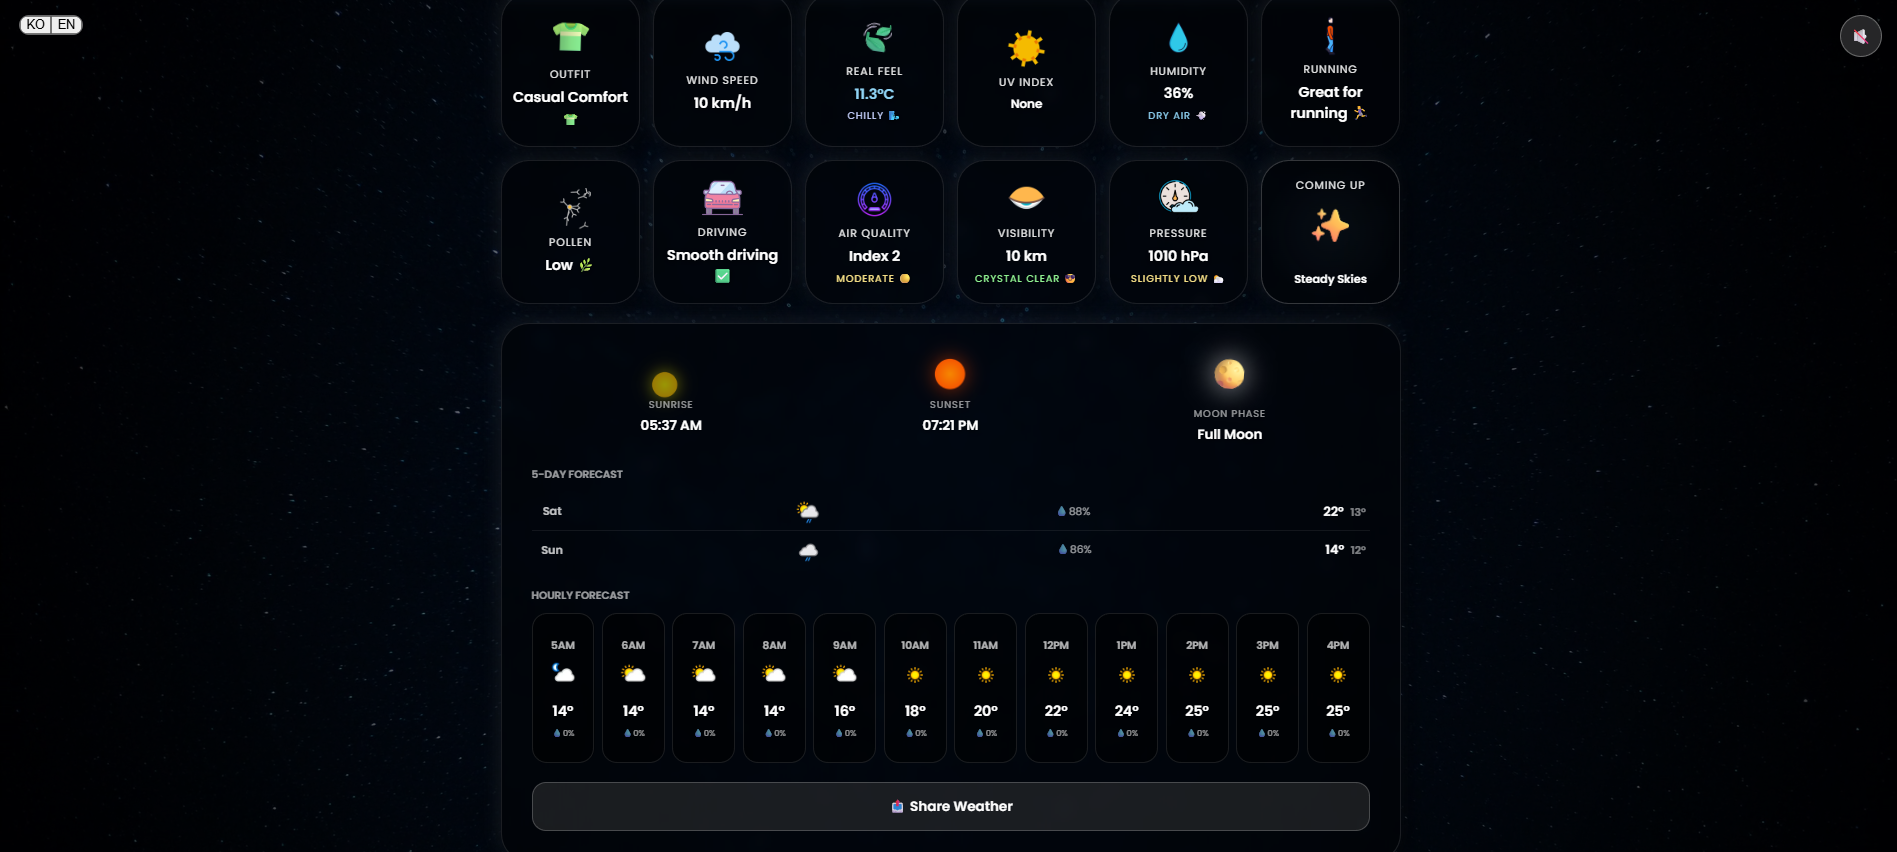Click the Full Moon phase icon
Viewport: 1897px width, 852px height.
tap(1229, 374)
